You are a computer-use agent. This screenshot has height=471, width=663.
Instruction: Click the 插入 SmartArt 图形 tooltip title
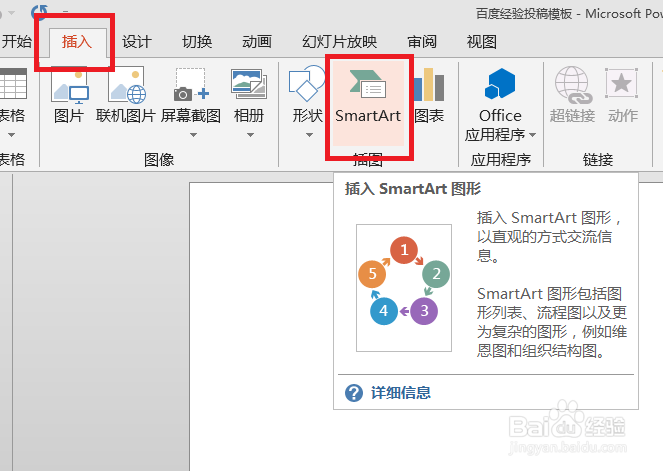[x=413, y=189]
